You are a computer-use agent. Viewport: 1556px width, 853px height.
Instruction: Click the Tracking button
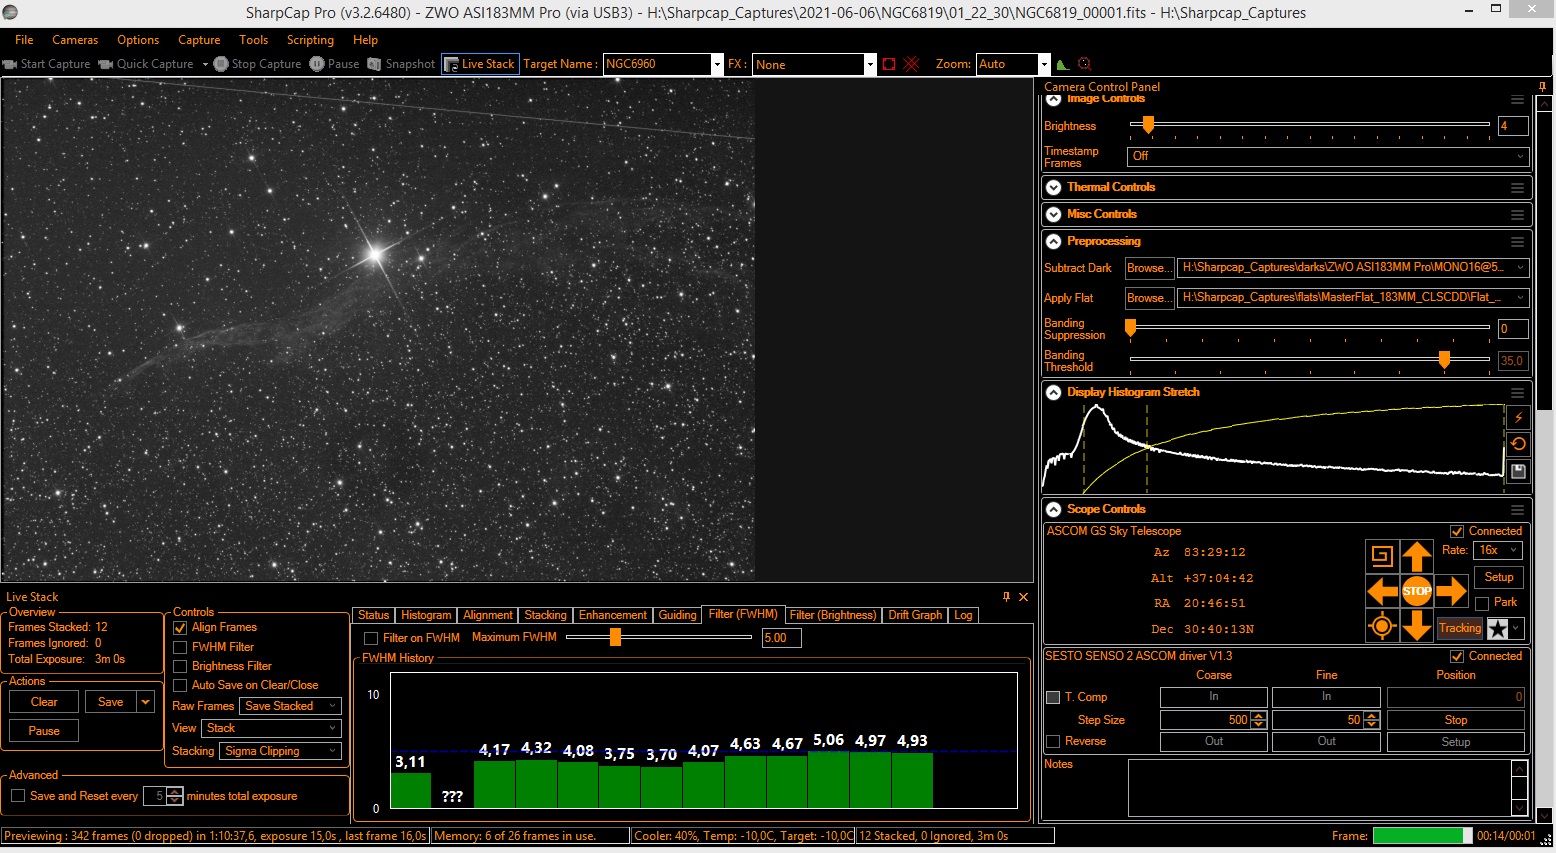1459,628
